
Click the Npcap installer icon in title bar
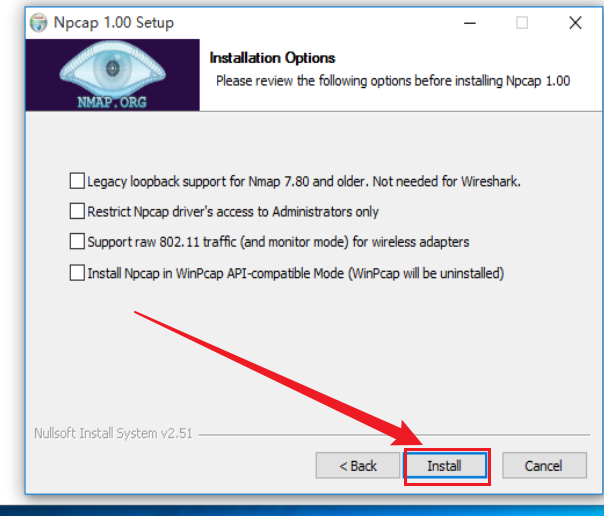tap(39, 23)
